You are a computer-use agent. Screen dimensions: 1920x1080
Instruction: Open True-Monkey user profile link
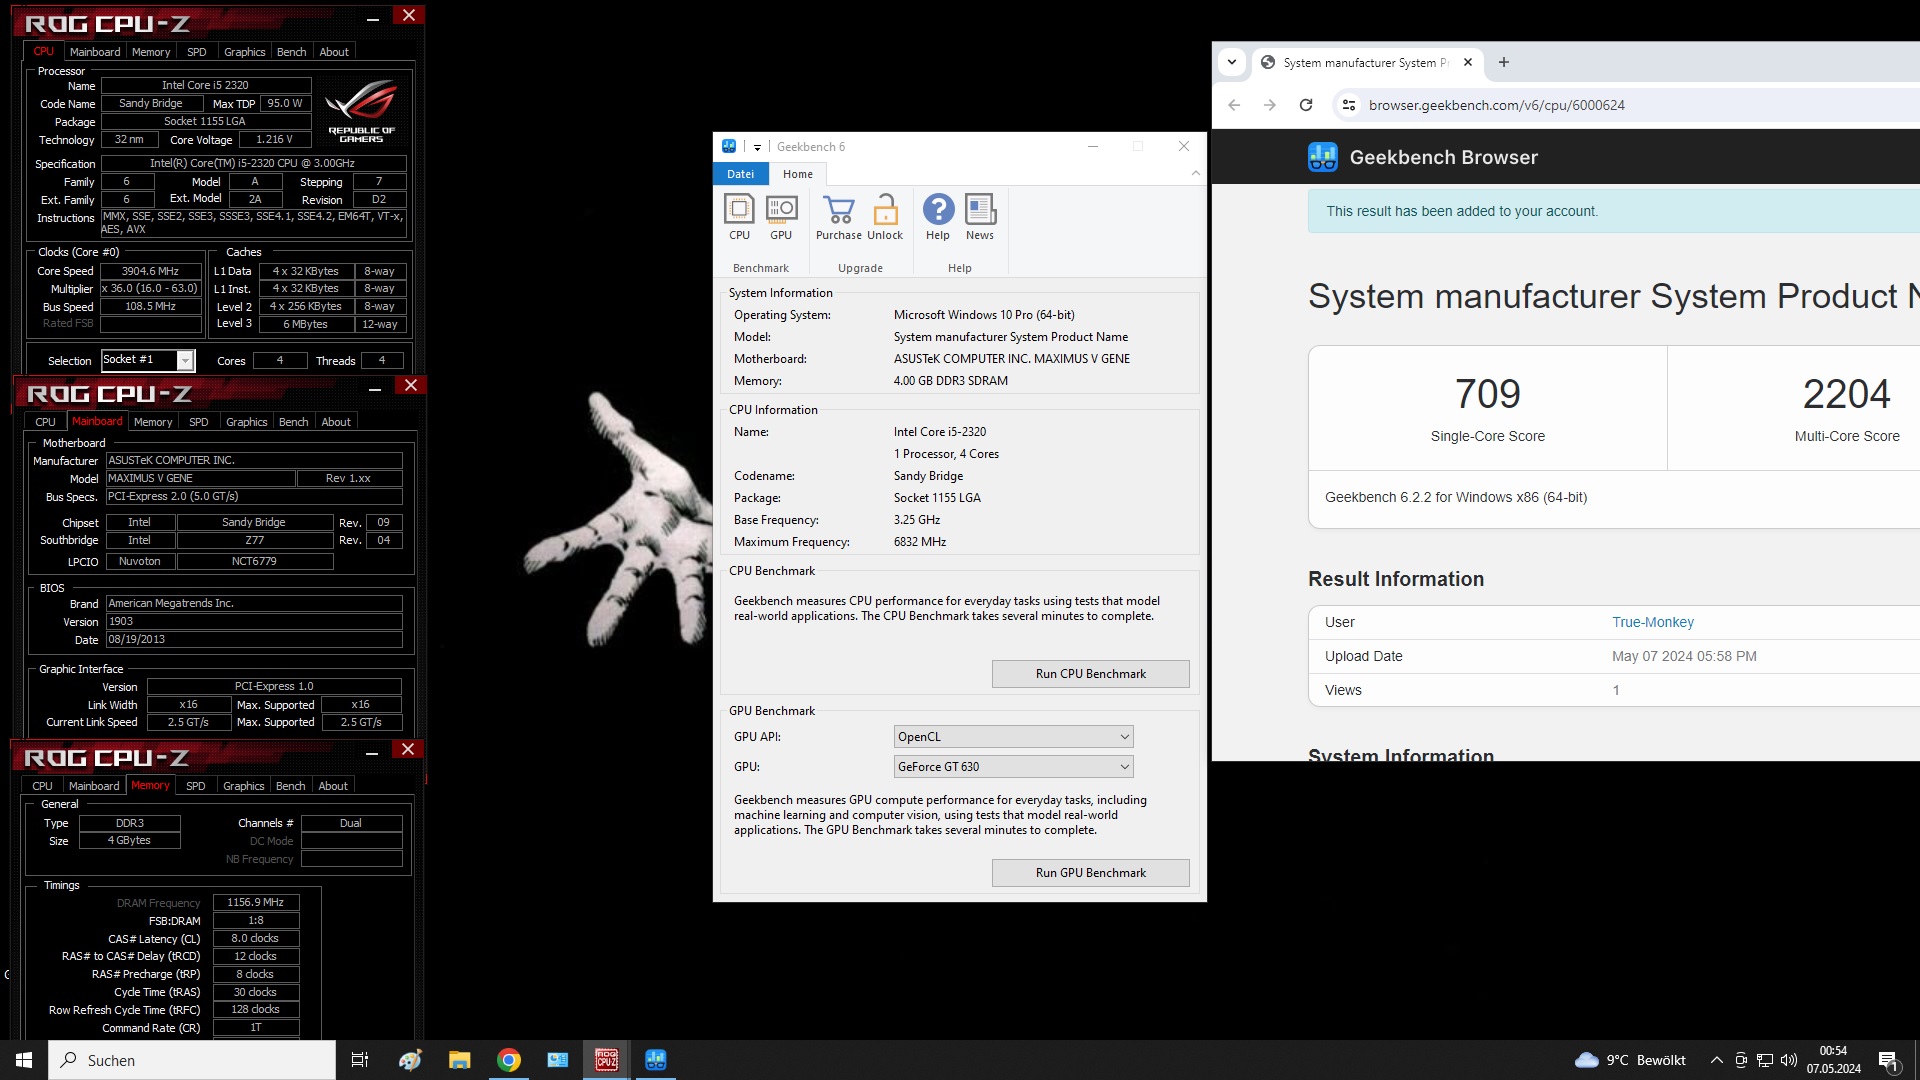click(x=1652, y=622)
